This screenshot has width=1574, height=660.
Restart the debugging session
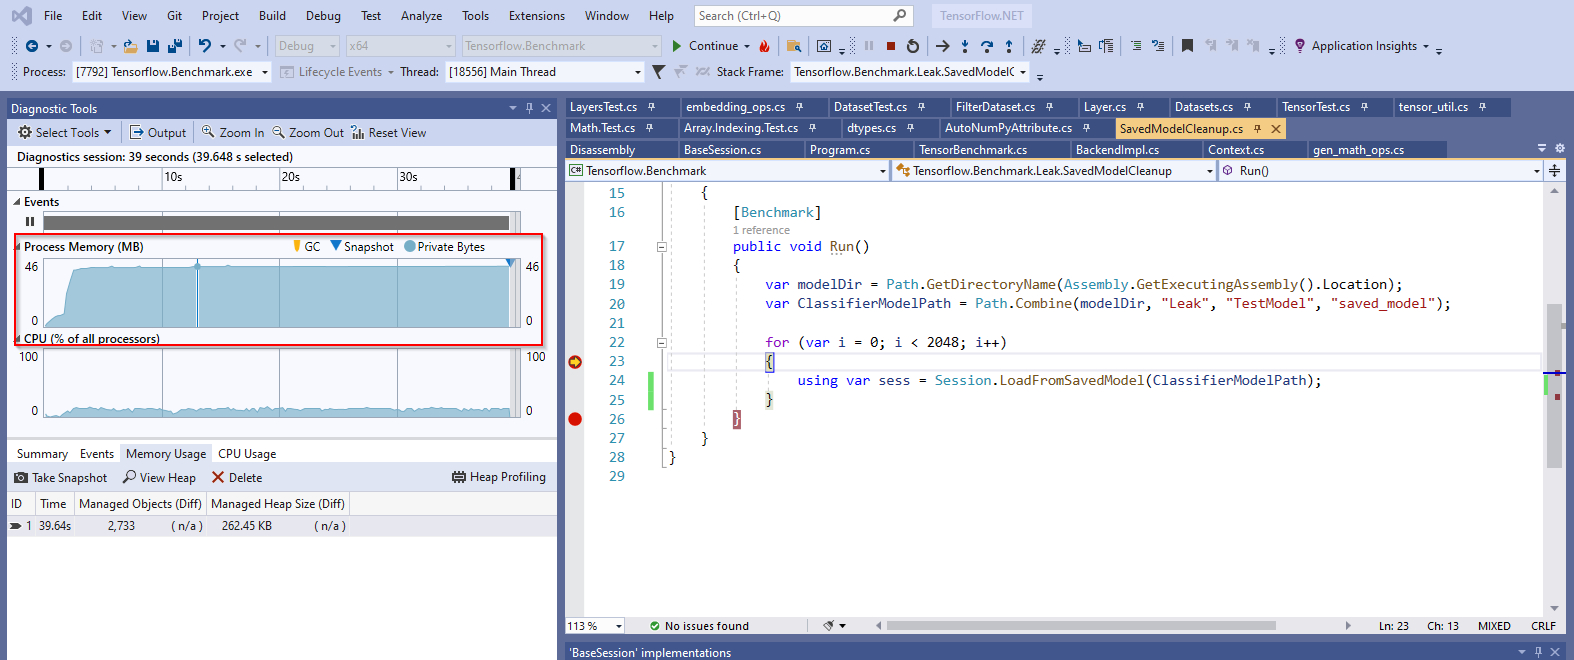pyautogui.click(x=913, y=46)
